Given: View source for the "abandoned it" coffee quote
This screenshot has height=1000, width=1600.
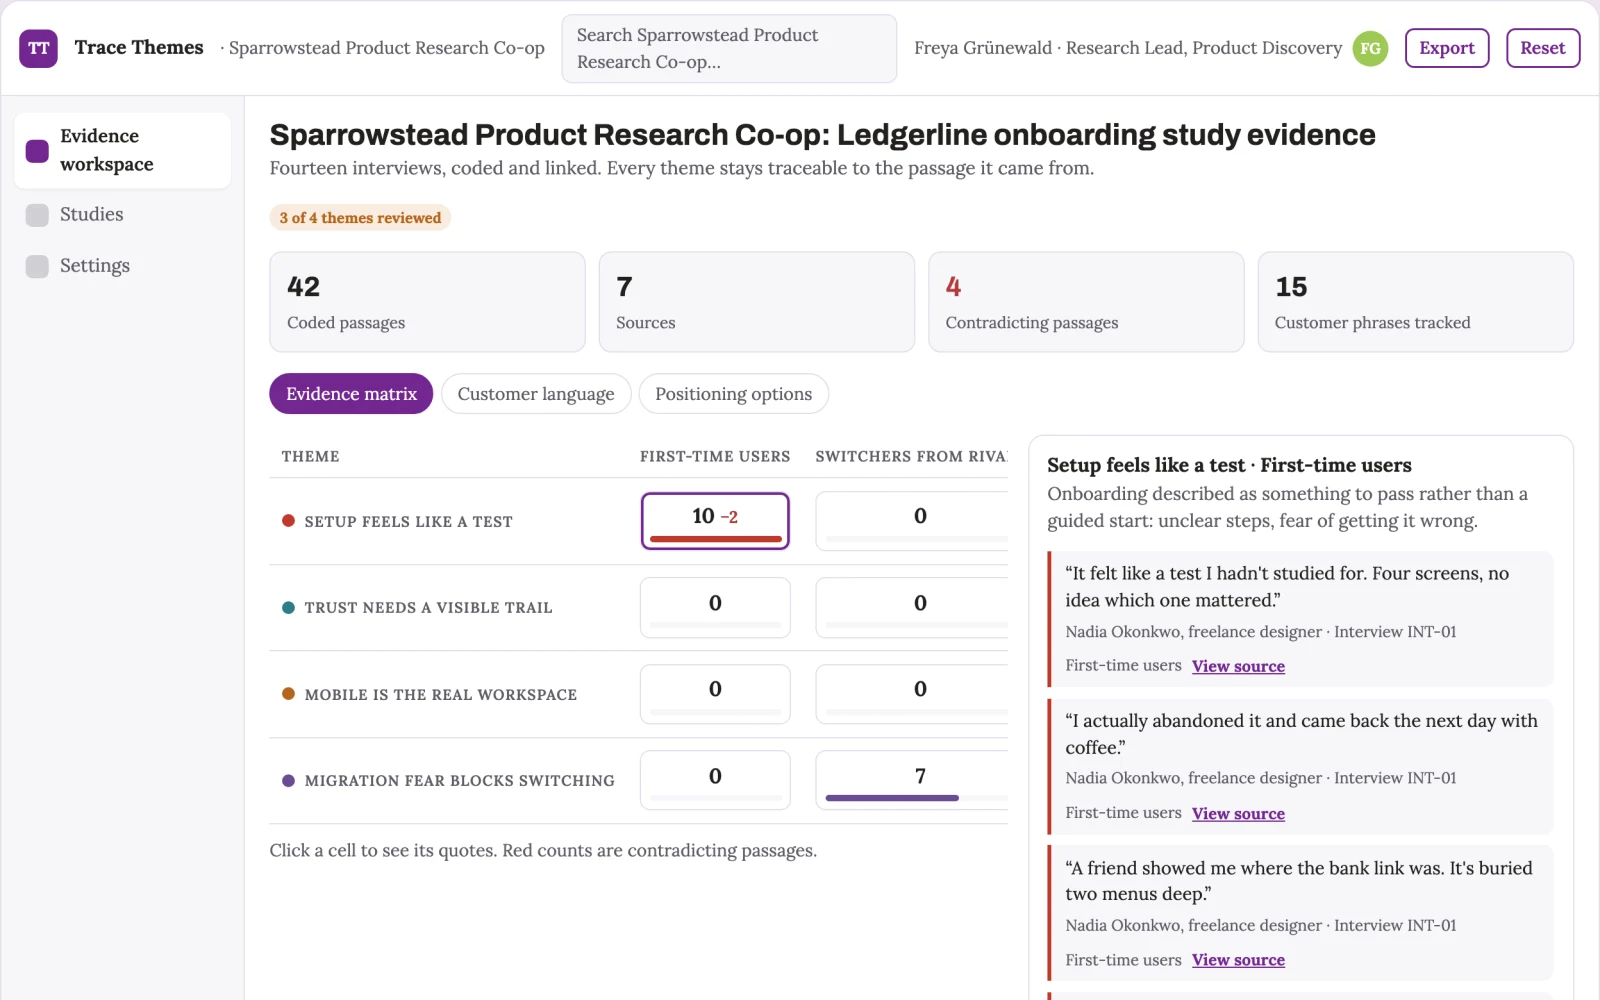Looking at the screenshot, I should (x=1238, y=814).
